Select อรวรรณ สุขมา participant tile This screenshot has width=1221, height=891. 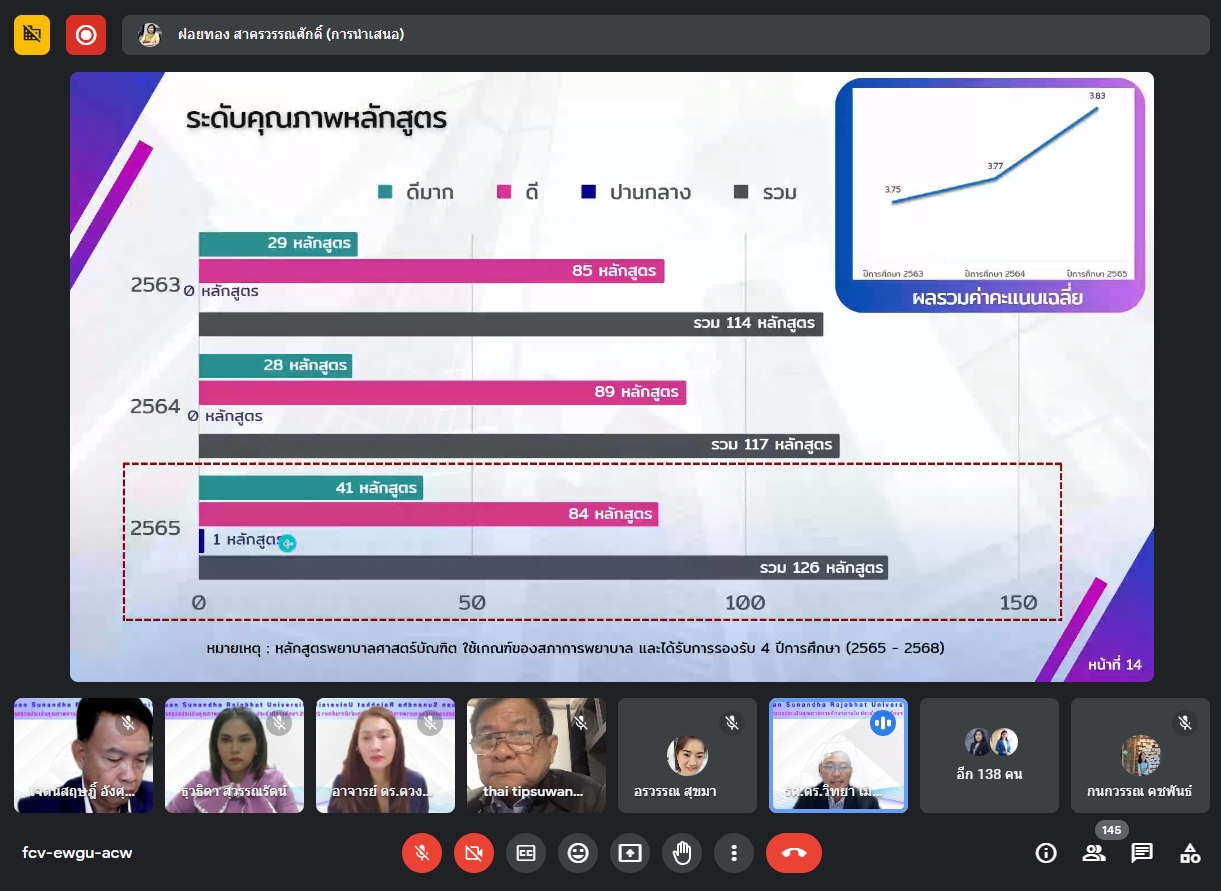[x=687, y=754]
